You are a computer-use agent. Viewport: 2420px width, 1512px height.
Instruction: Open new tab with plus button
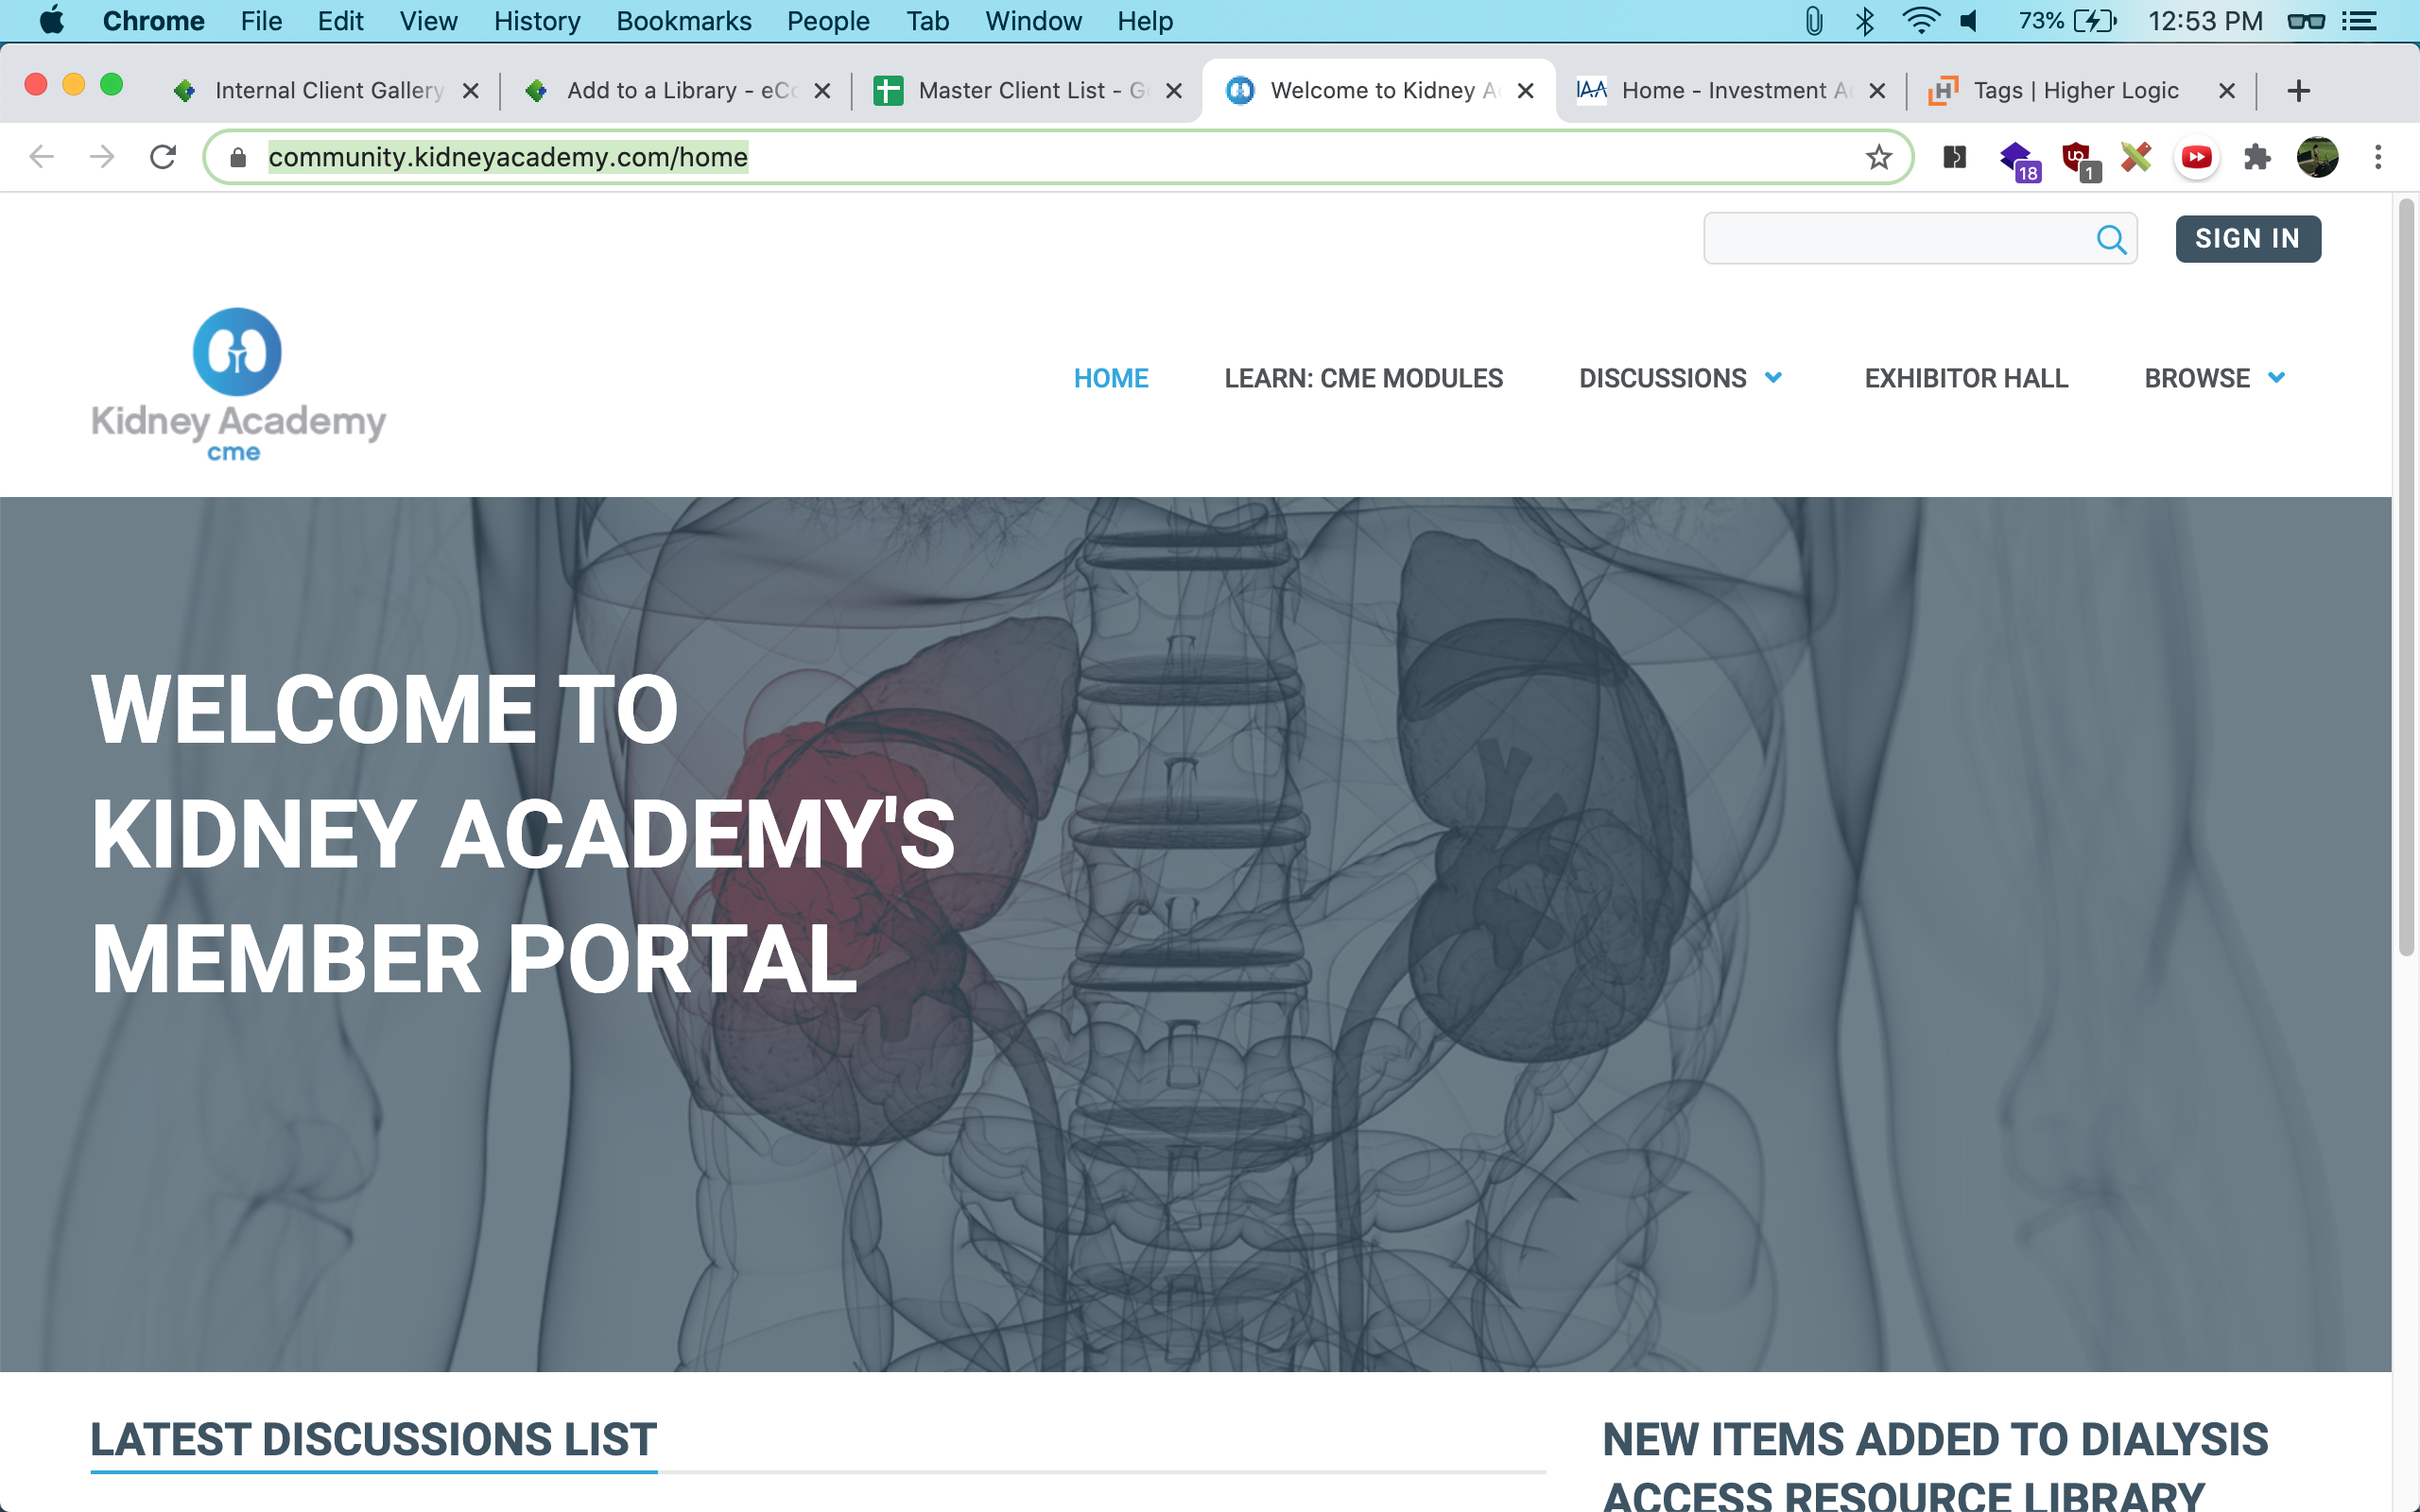pyautogui.click(x=2298, y=91)
